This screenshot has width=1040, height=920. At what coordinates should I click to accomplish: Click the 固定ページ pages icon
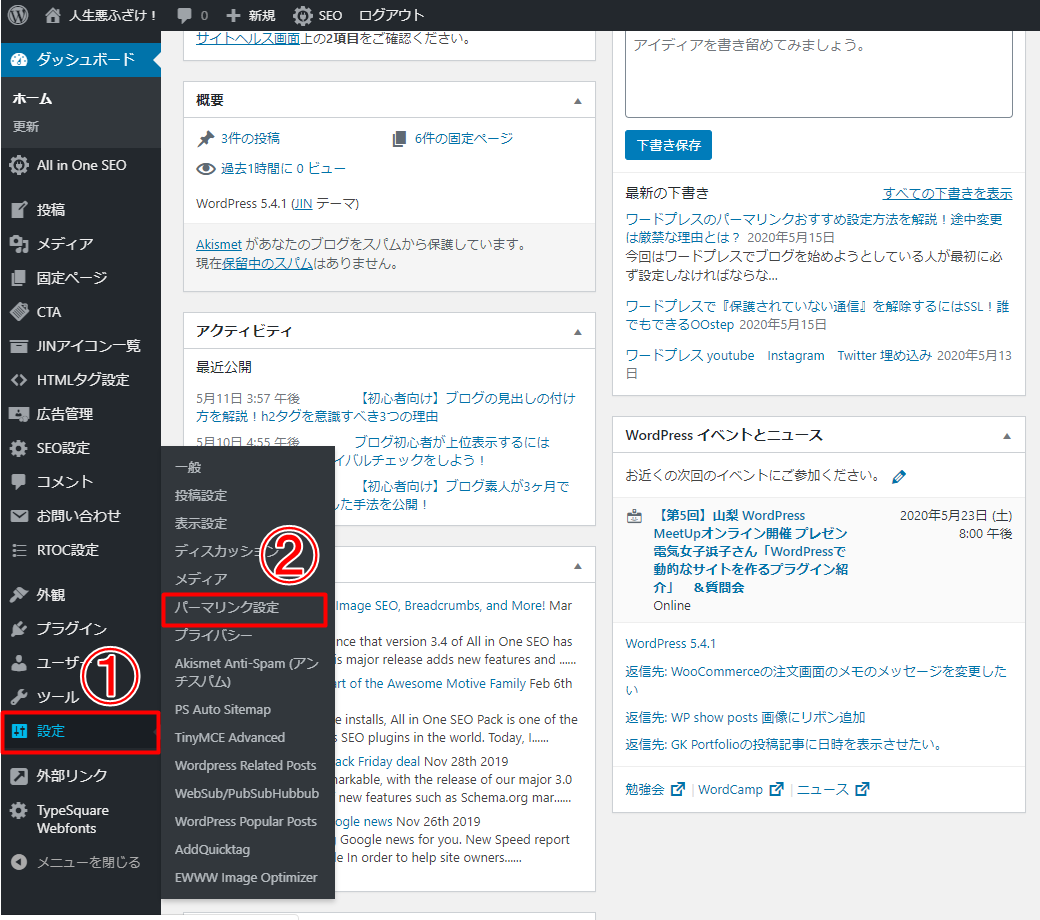click(x=19, y=278)
